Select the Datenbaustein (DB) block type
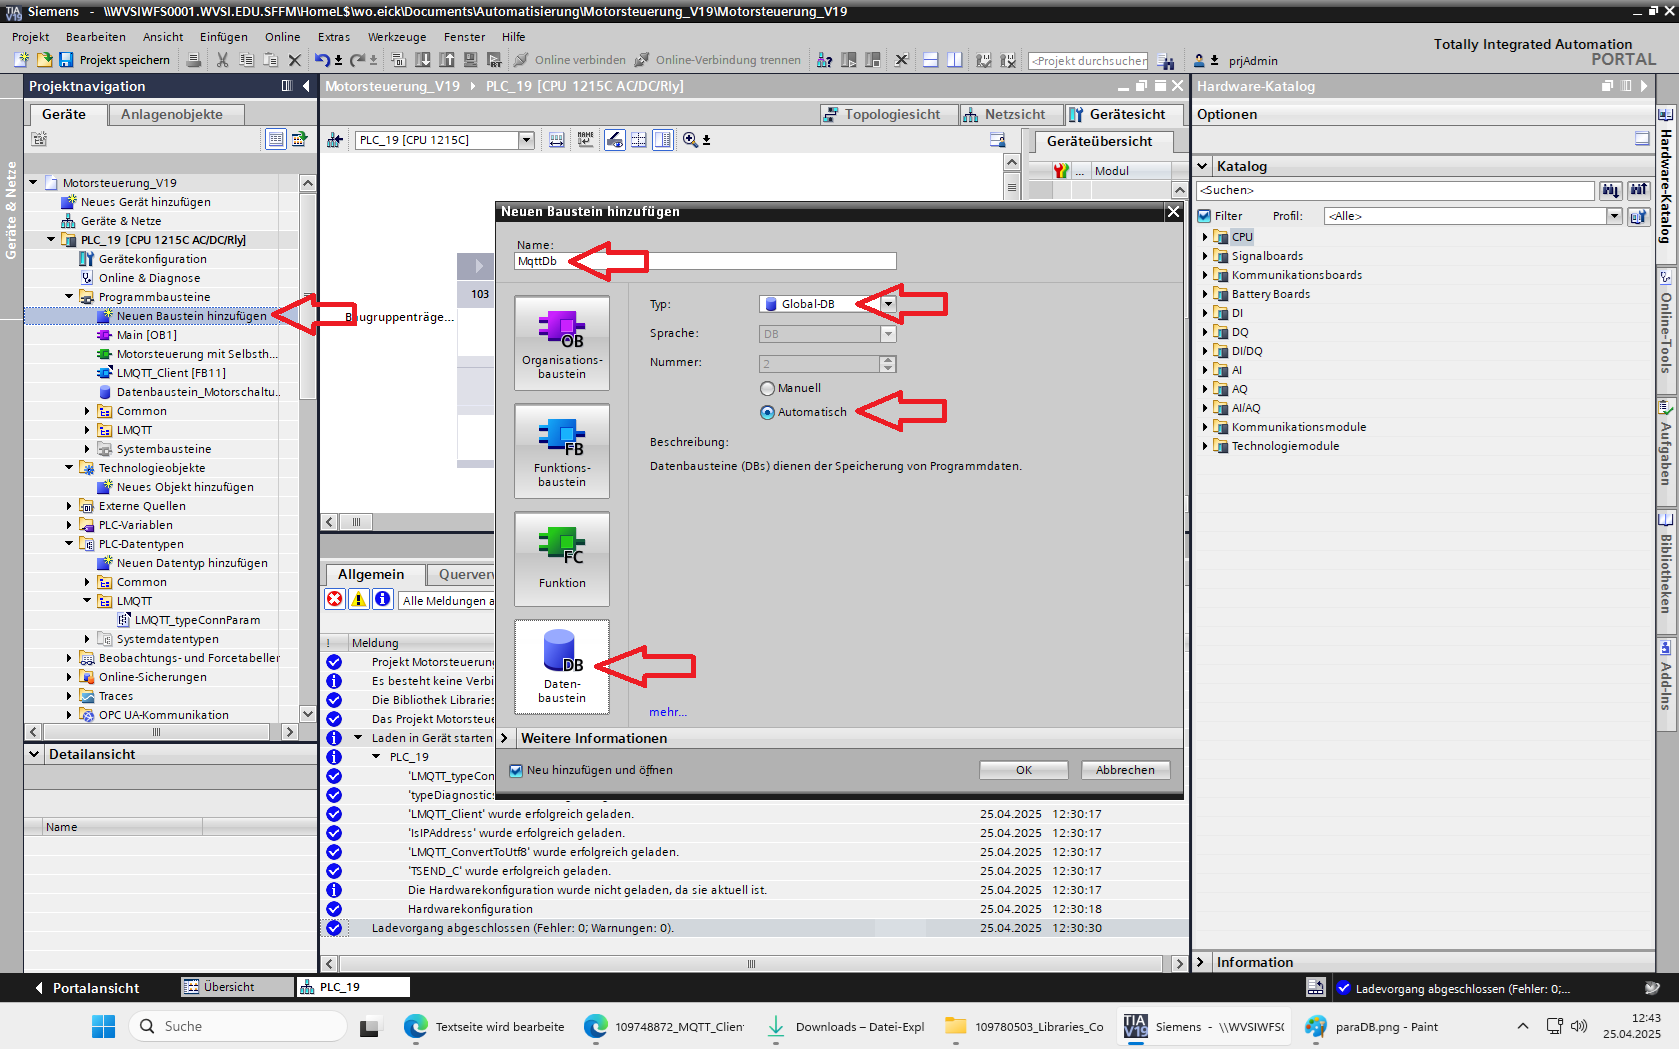 [x=562, y=667]
